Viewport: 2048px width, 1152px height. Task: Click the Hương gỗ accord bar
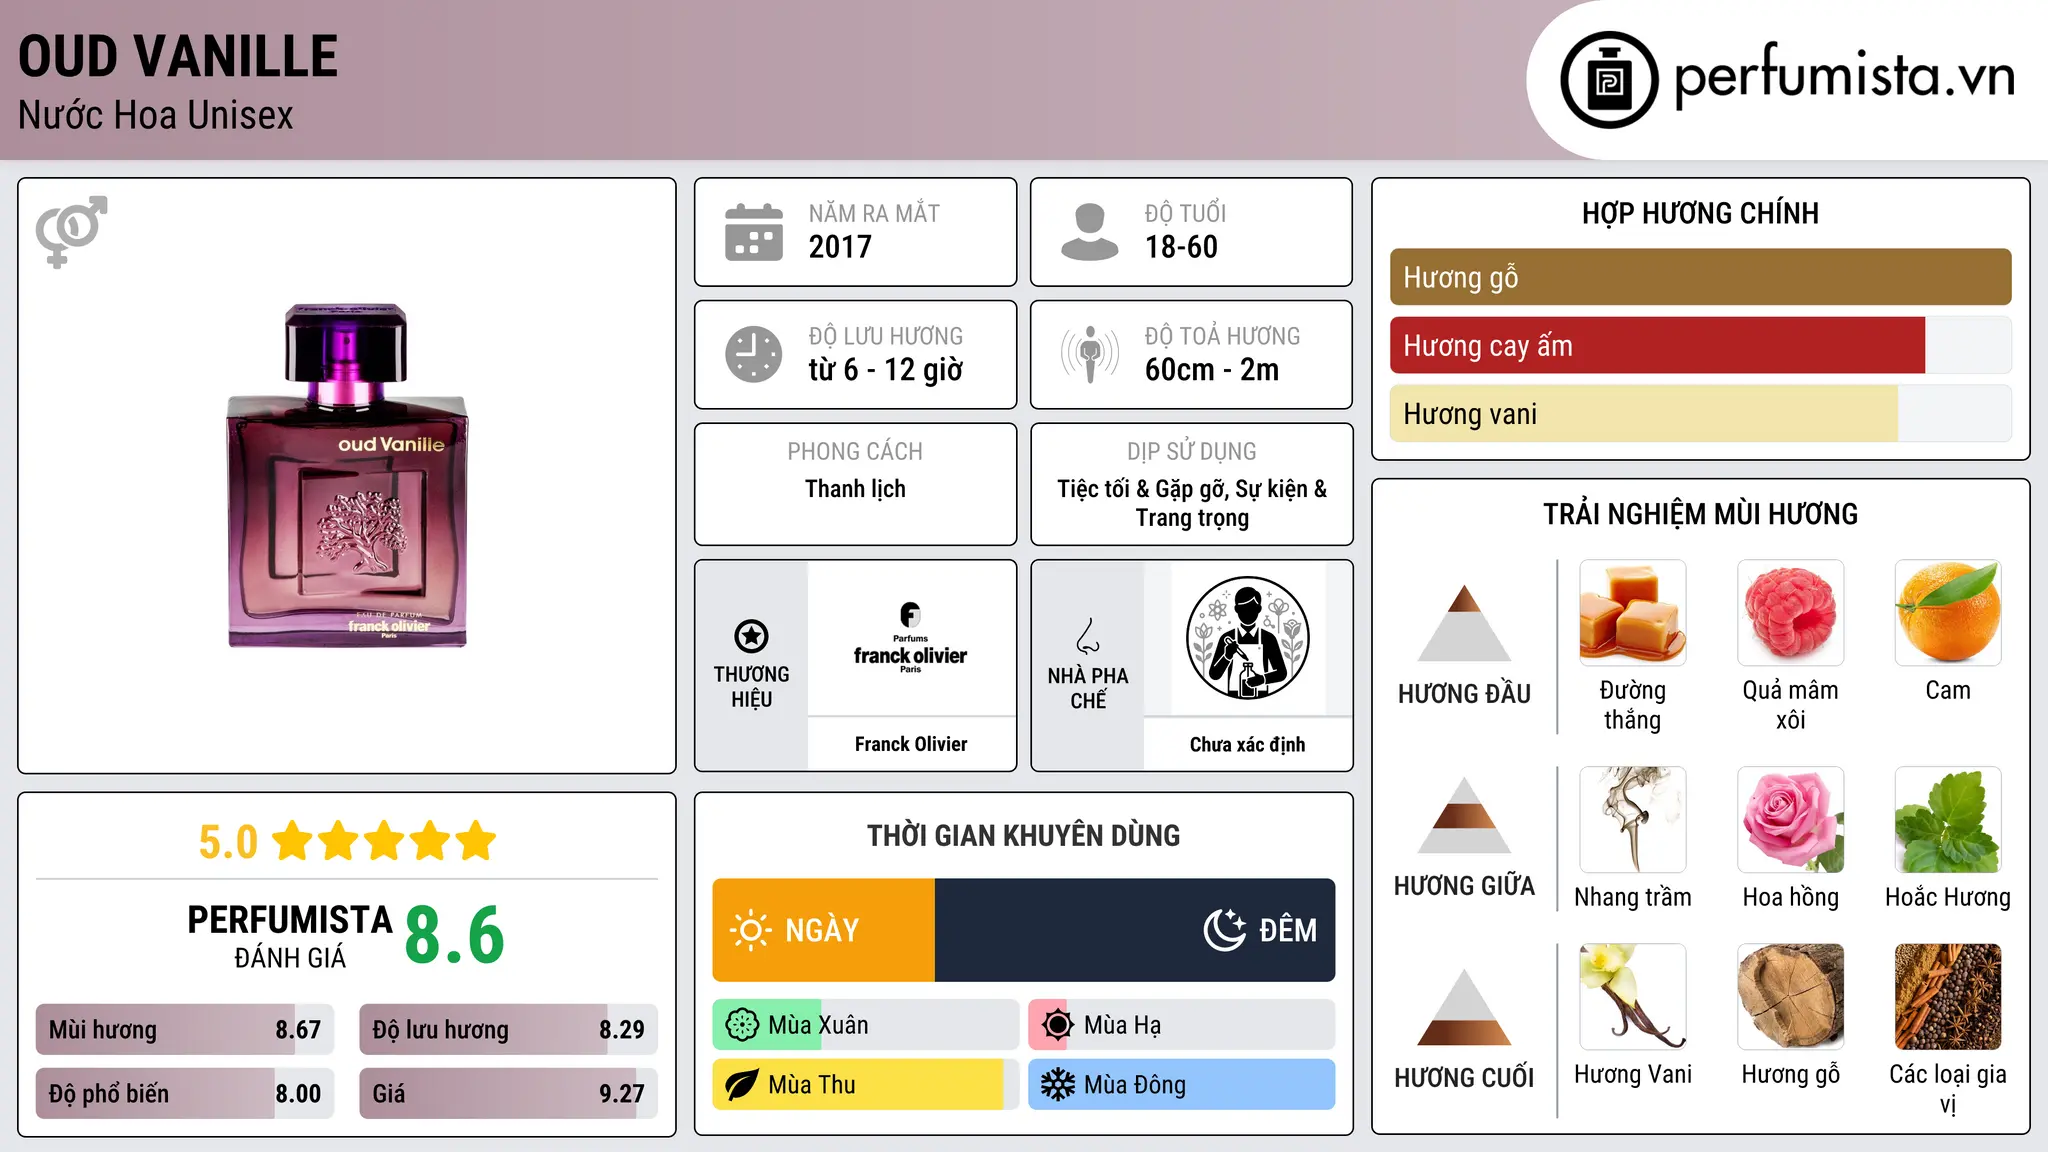[x=1700, y=277]
